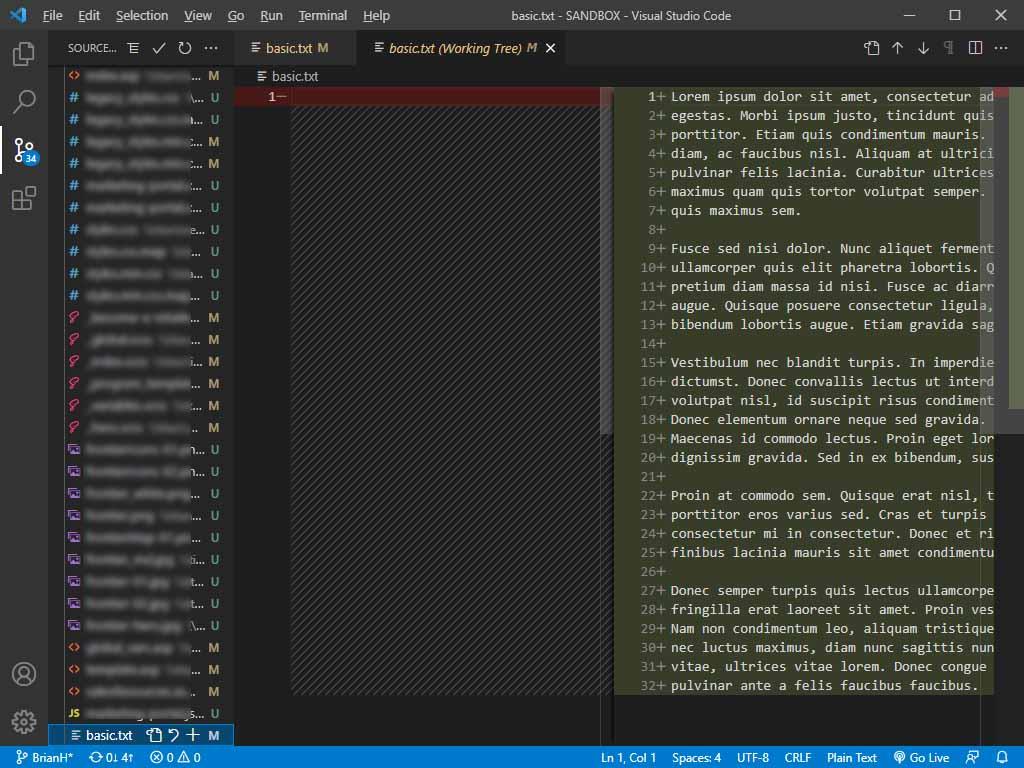
Task: Open the File menu
Action: (52, 16)
